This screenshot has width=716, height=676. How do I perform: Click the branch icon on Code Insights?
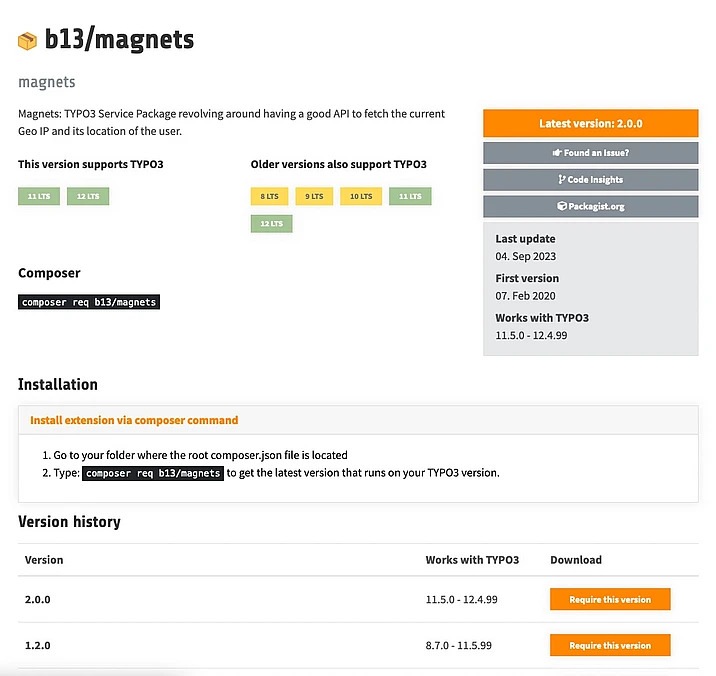pyautogui.click(x=562, y=180)
